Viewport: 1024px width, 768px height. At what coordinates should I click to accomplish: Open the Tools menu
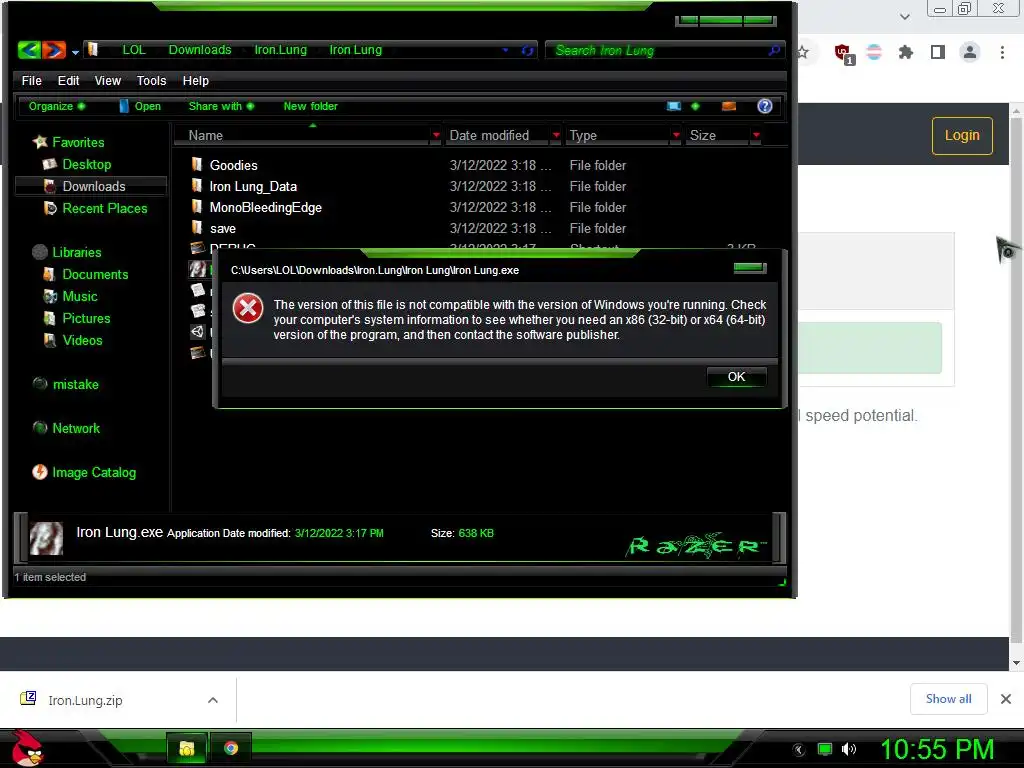point(151,80)
